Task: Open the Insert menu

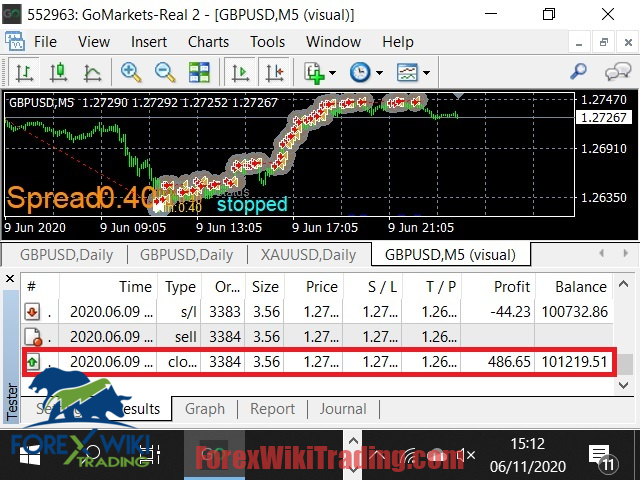Action: [149, 42]
